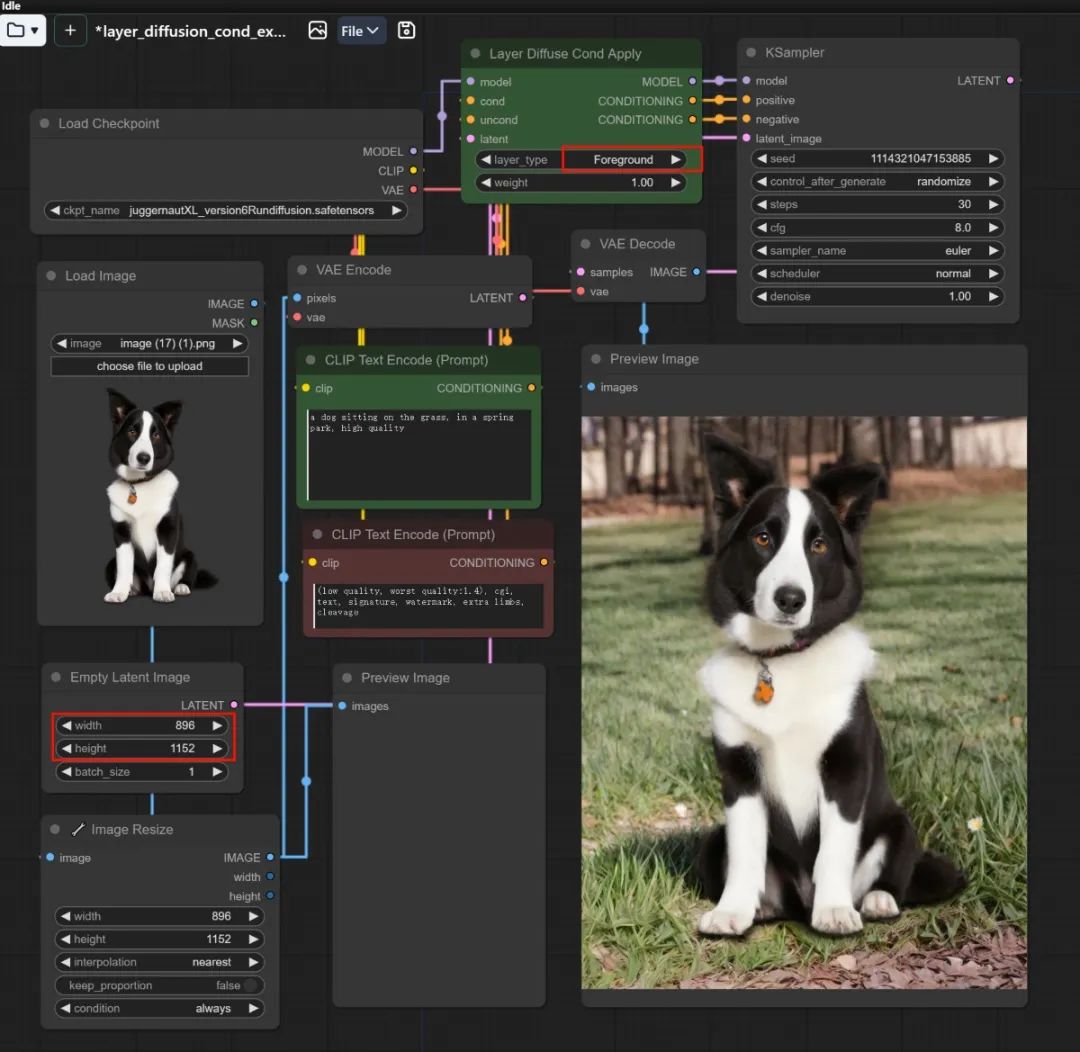Click the image gallery icon beside File
Image resolution: width=1080 pixels, height=1052 pixels.
[318, 30]
